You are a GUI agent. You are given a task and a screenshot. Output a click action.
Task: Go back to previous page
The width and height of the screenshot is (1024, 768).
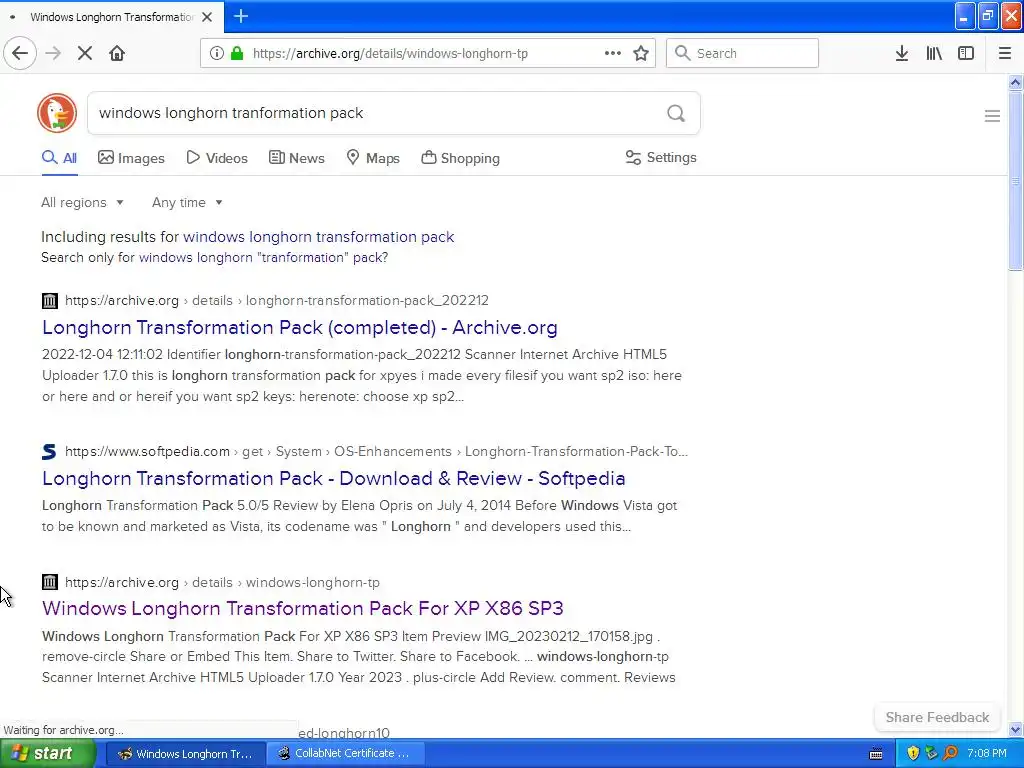coord(20,53)
